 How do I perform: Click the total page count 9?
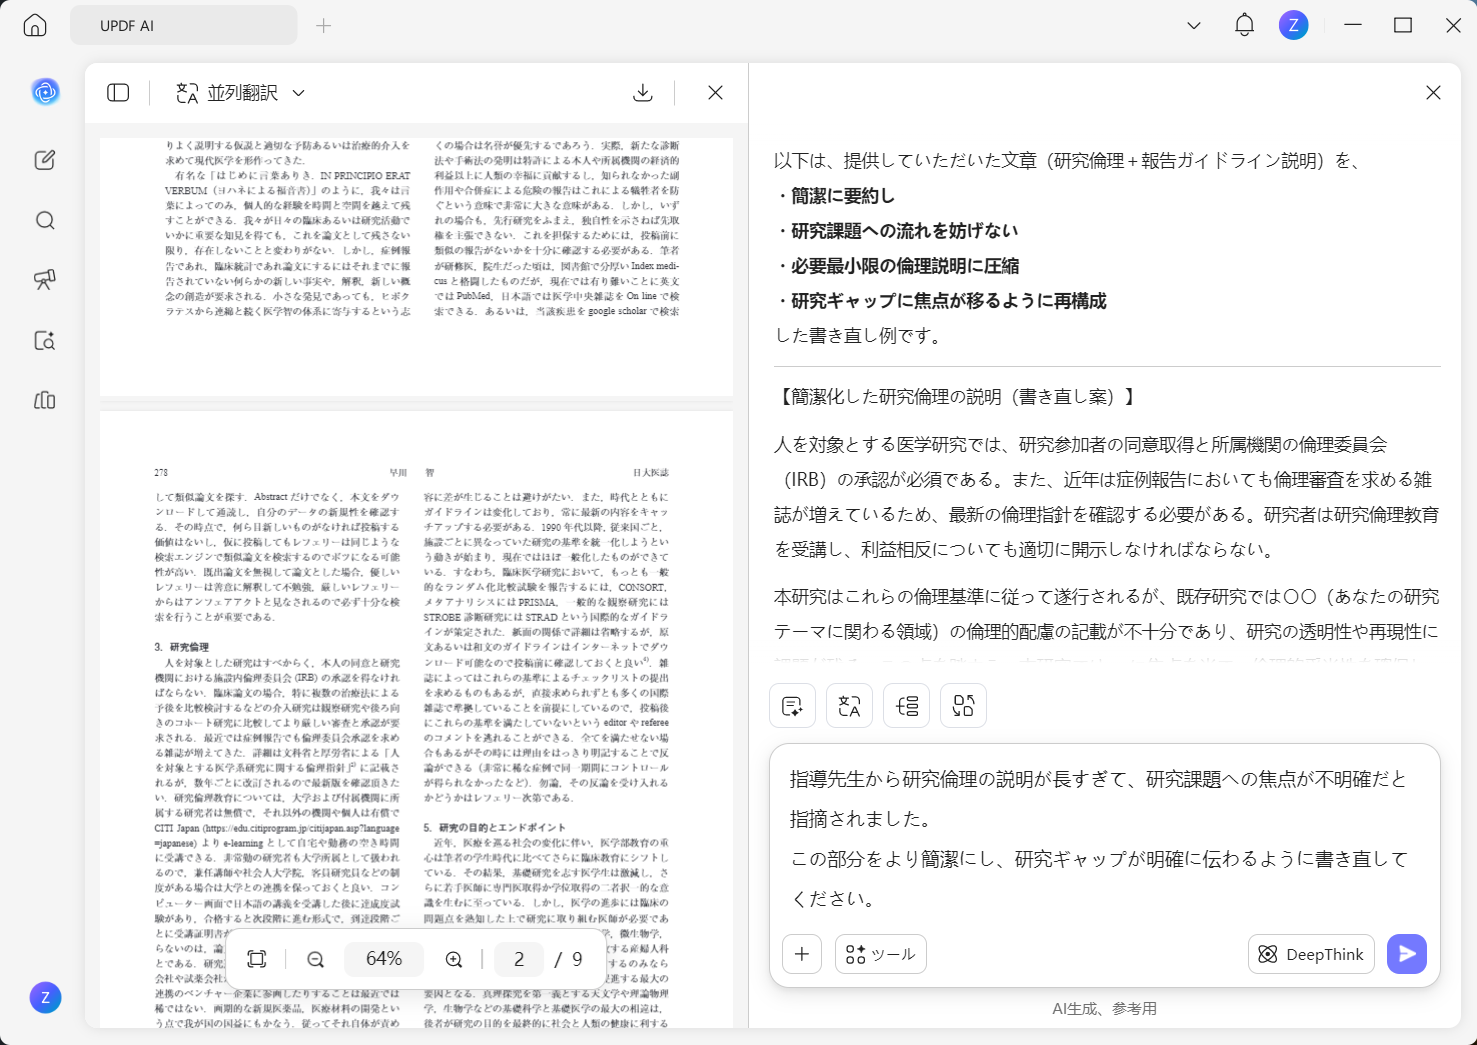[577, 959]
